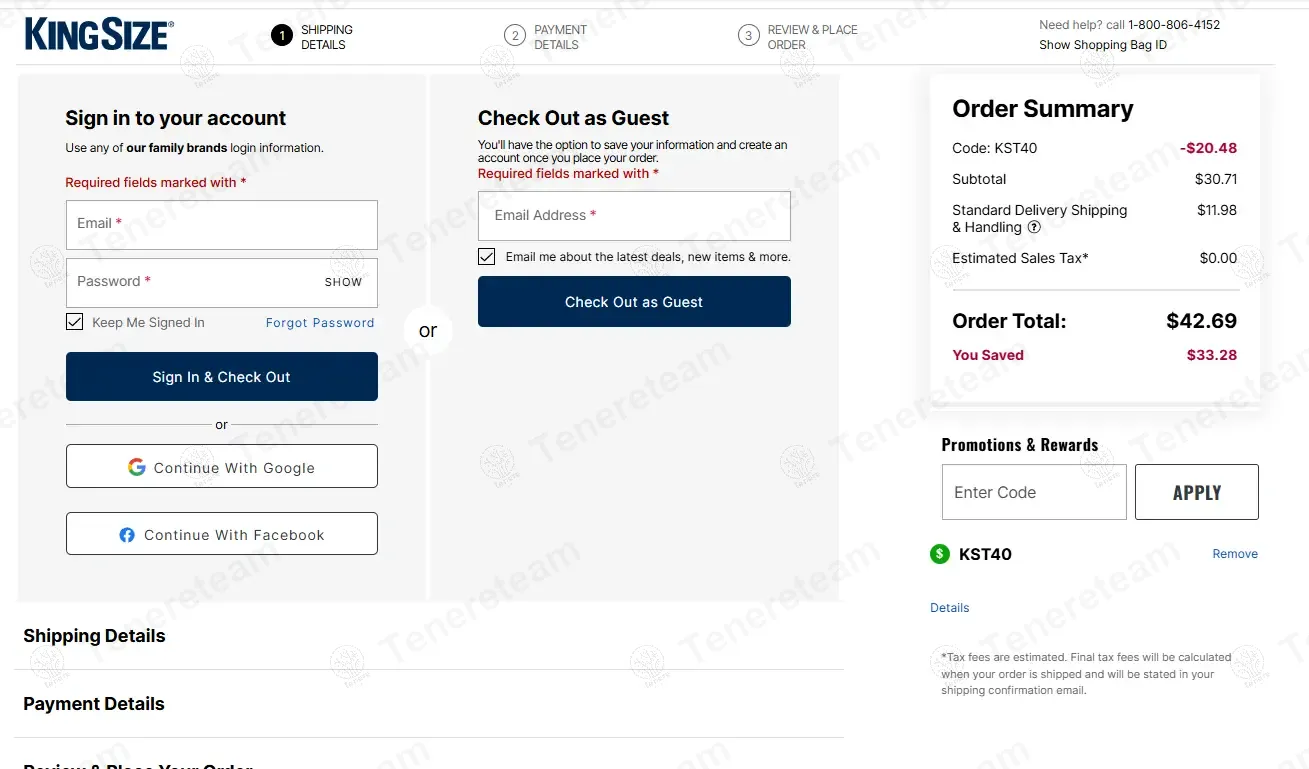Viewport: 1309px width, 769px height.
Task: Open promotion Details link
Action: 949,608
